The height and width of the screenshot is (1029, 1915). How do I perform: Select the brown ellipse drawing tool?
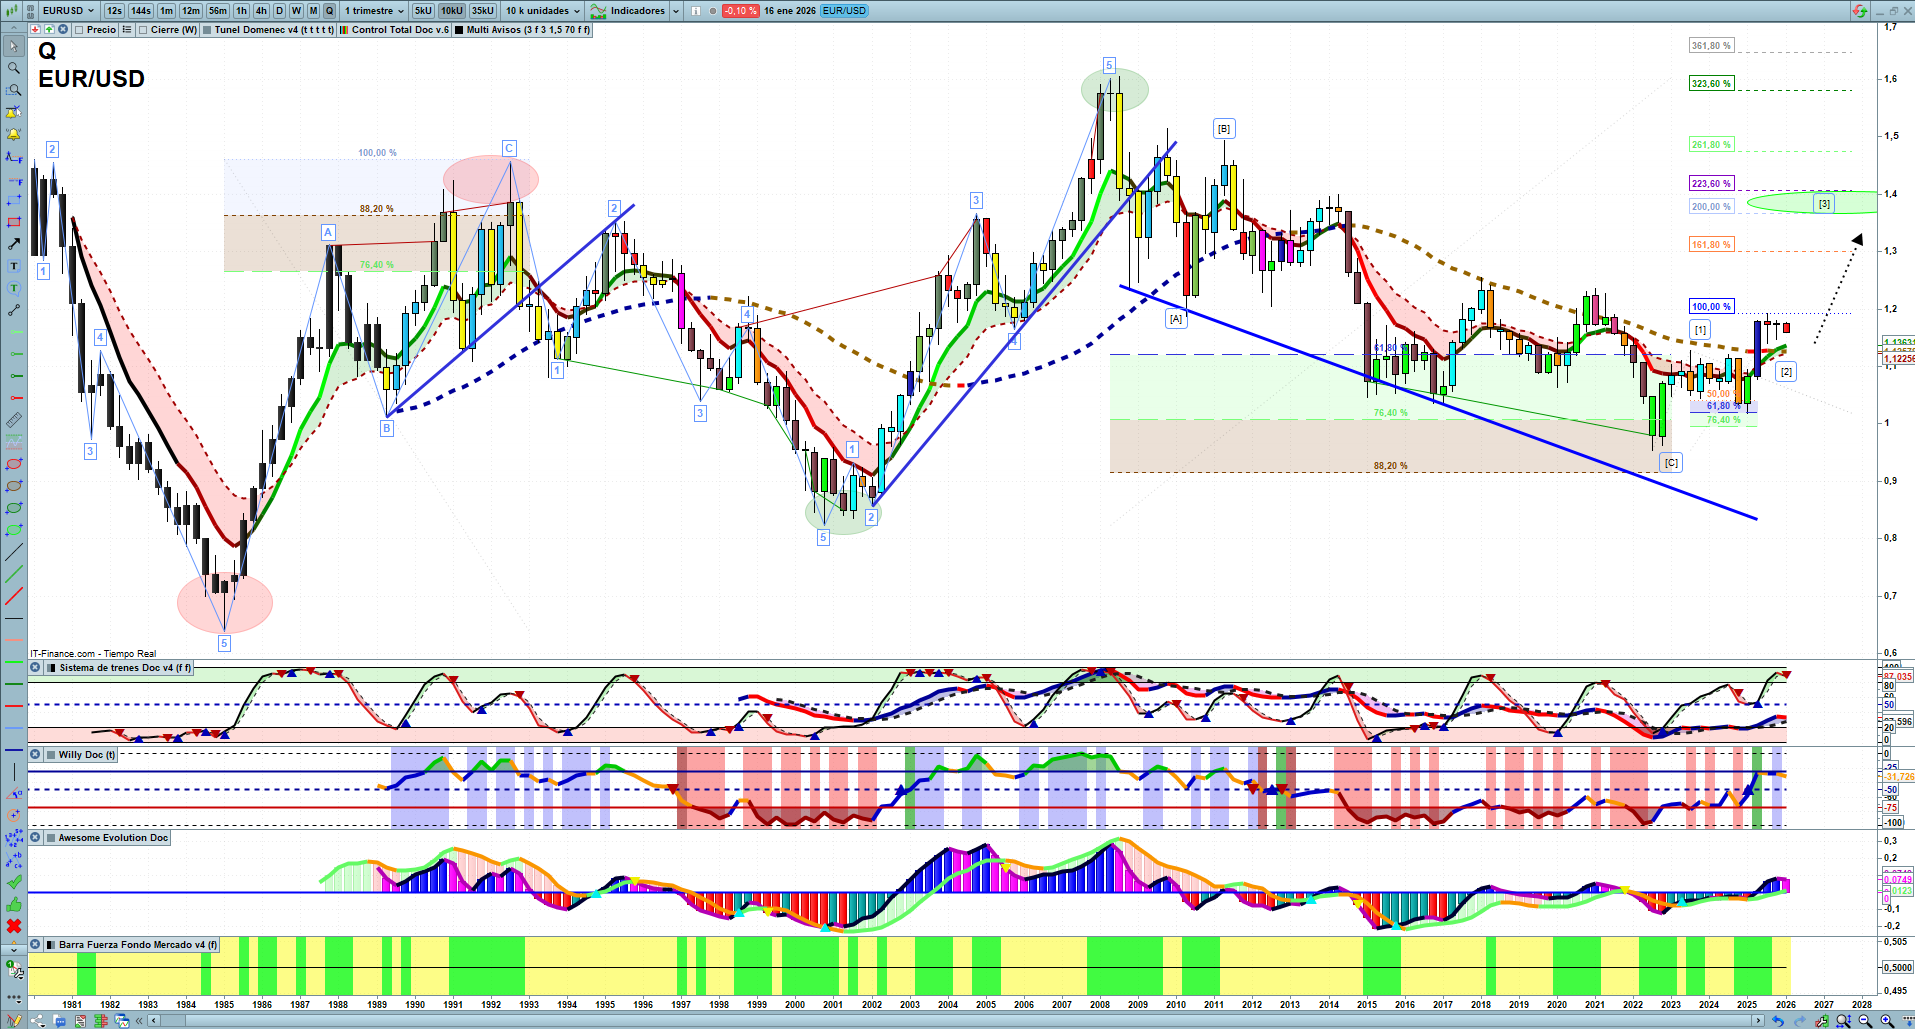pos(14,486)
